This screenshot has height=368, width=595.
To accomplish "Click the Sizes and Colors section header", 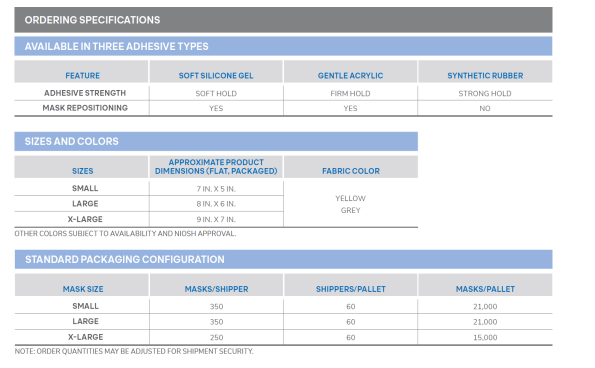I will [216, 142].
